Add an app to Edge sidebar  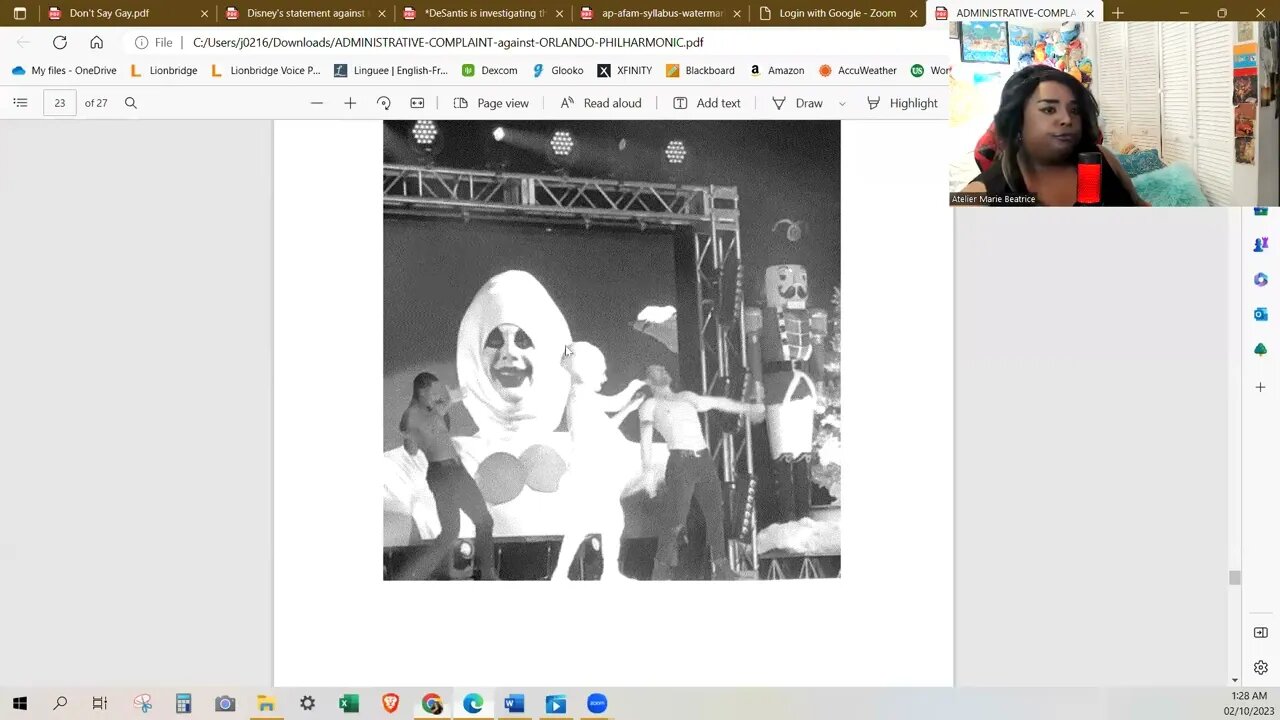pyautogui.click(x=1260, y=387)
